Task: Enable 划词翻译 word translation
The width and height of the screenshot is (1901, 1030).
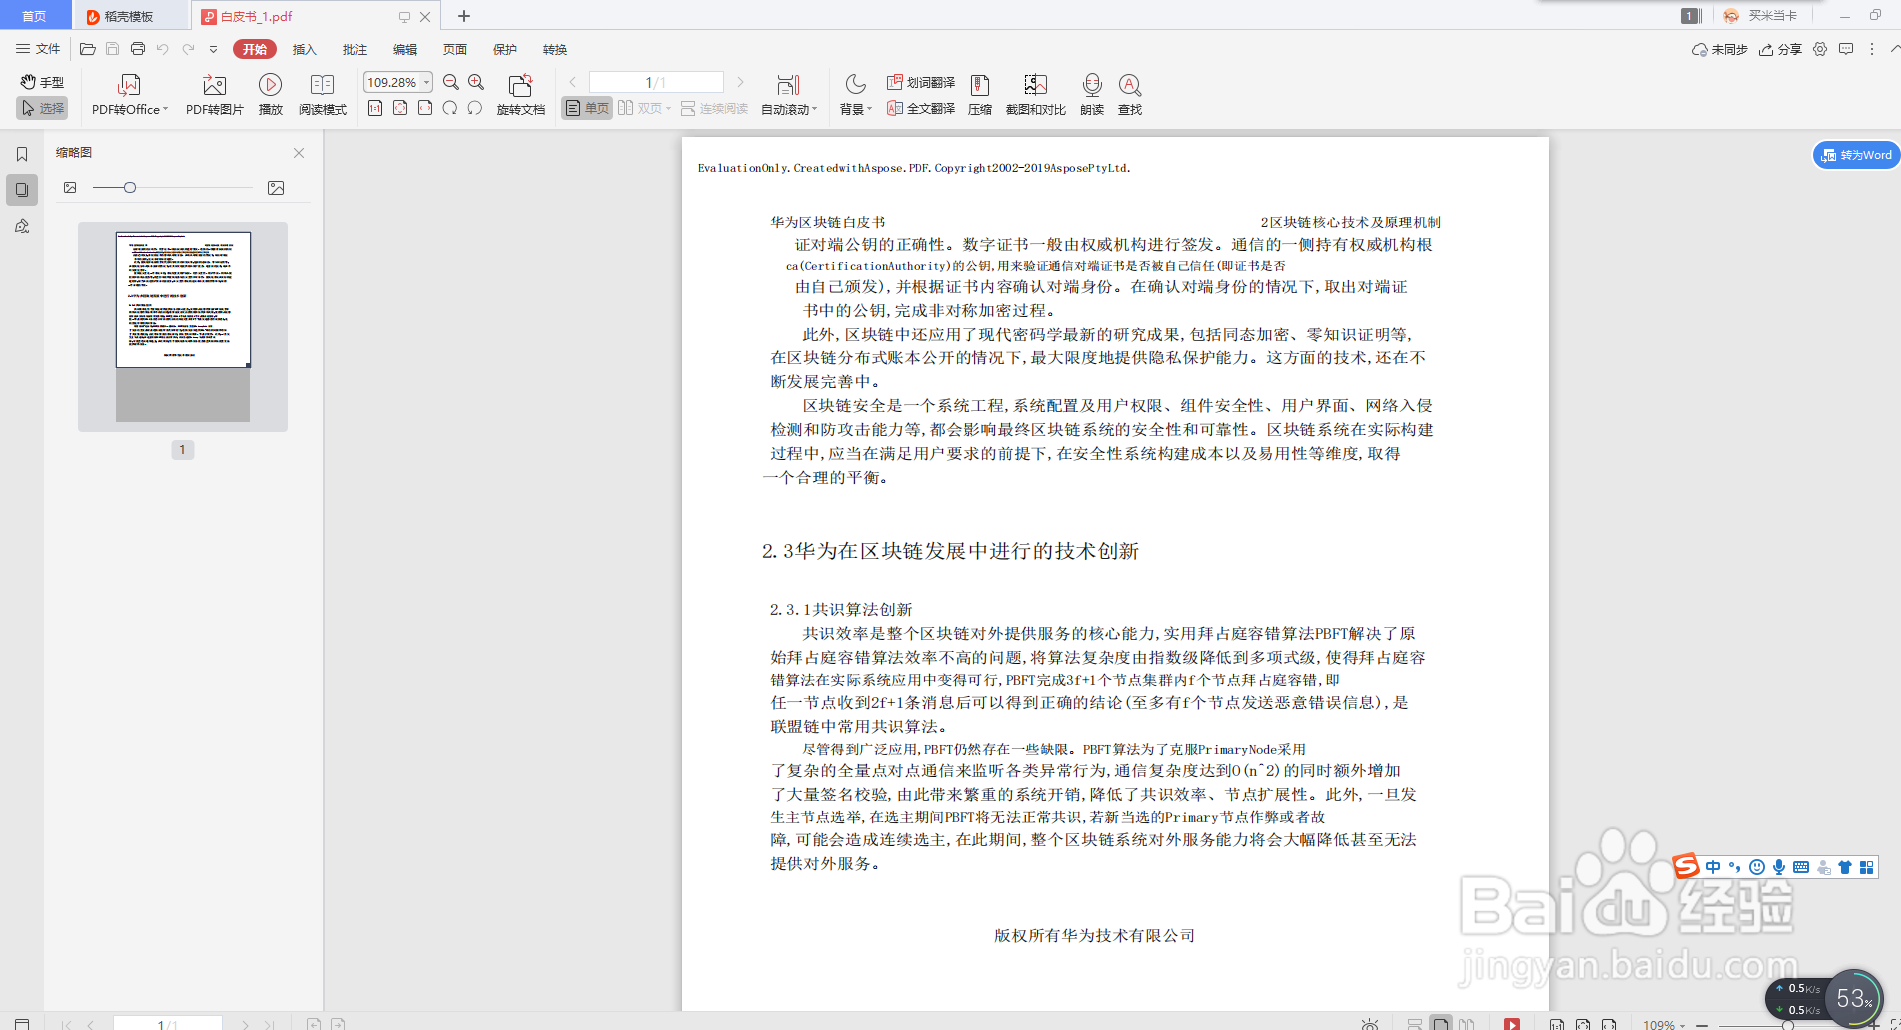Action: tap(921, 82)
